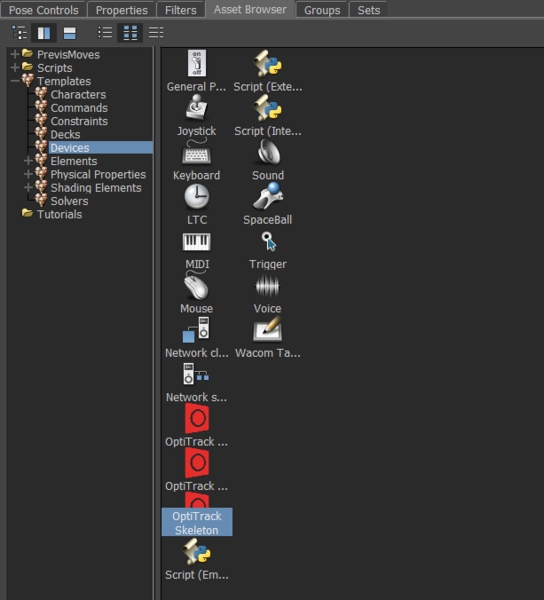This screenshot has width=544, height=600.
Task: Select the Joystick device icon
Action: coord(197,107)
